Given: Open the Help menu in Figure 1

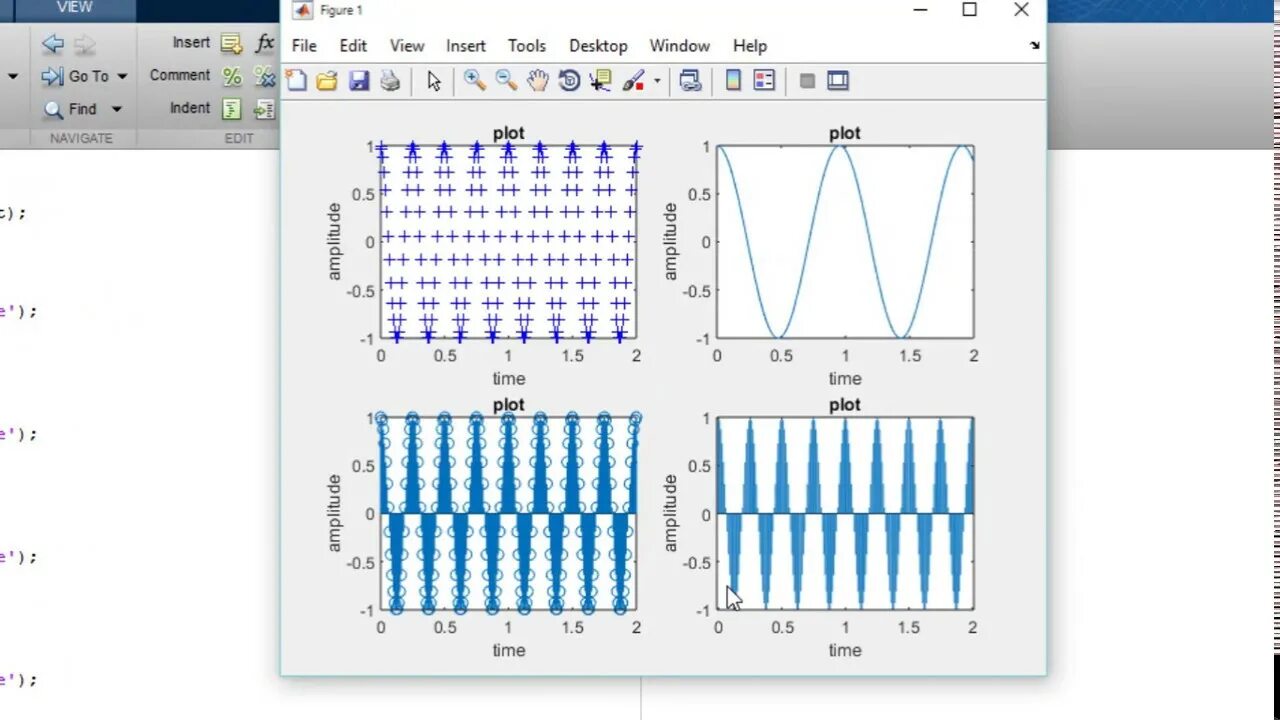Looking at the screenshot, I should coord(750,46).
